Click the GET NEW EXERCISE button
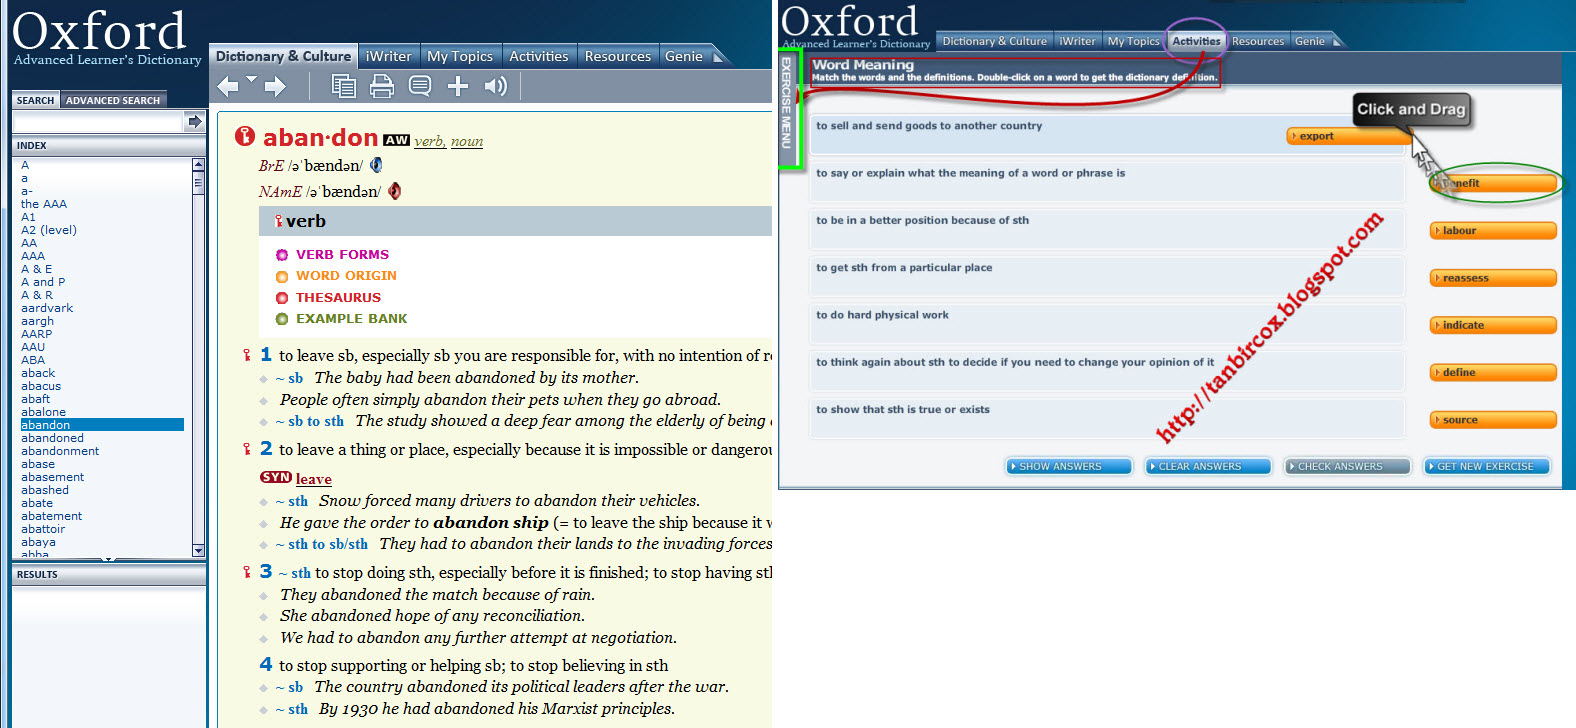 [1486, 466]
